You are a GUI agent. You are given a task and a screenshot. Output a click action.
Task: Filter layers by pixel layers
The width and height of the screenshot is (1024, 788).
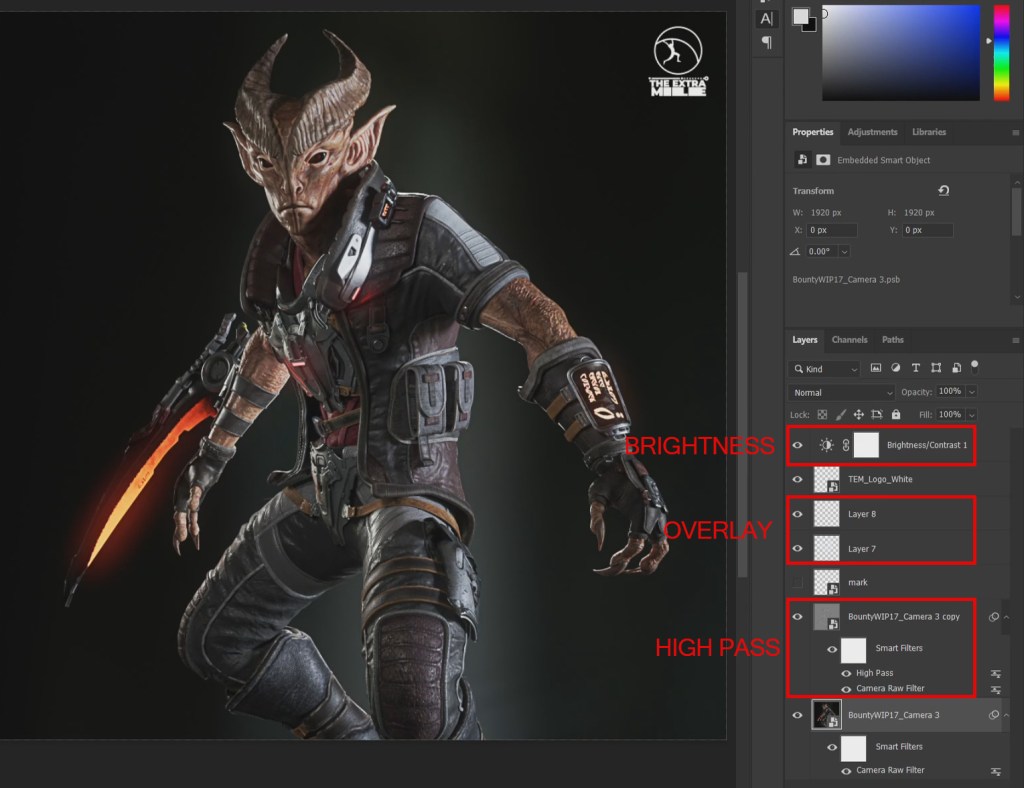coord(876,368)
